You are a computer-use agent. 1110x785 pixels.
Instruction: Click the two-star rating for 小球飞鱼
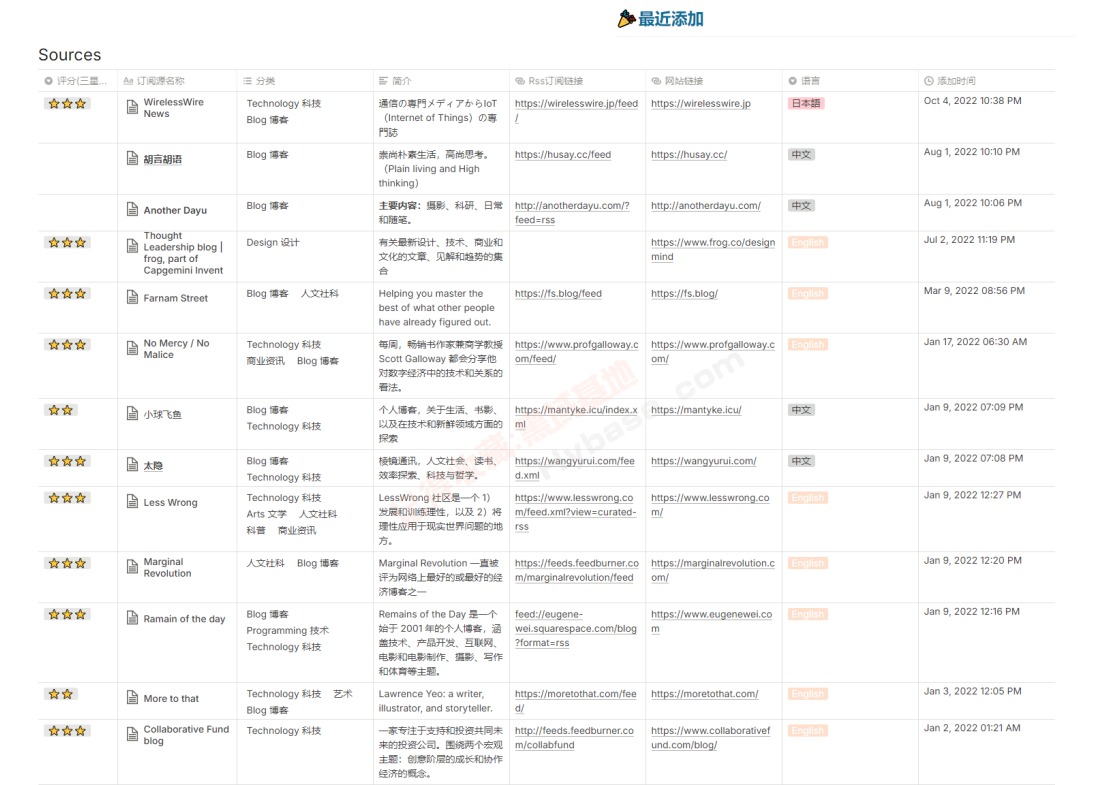click(61, 411)
